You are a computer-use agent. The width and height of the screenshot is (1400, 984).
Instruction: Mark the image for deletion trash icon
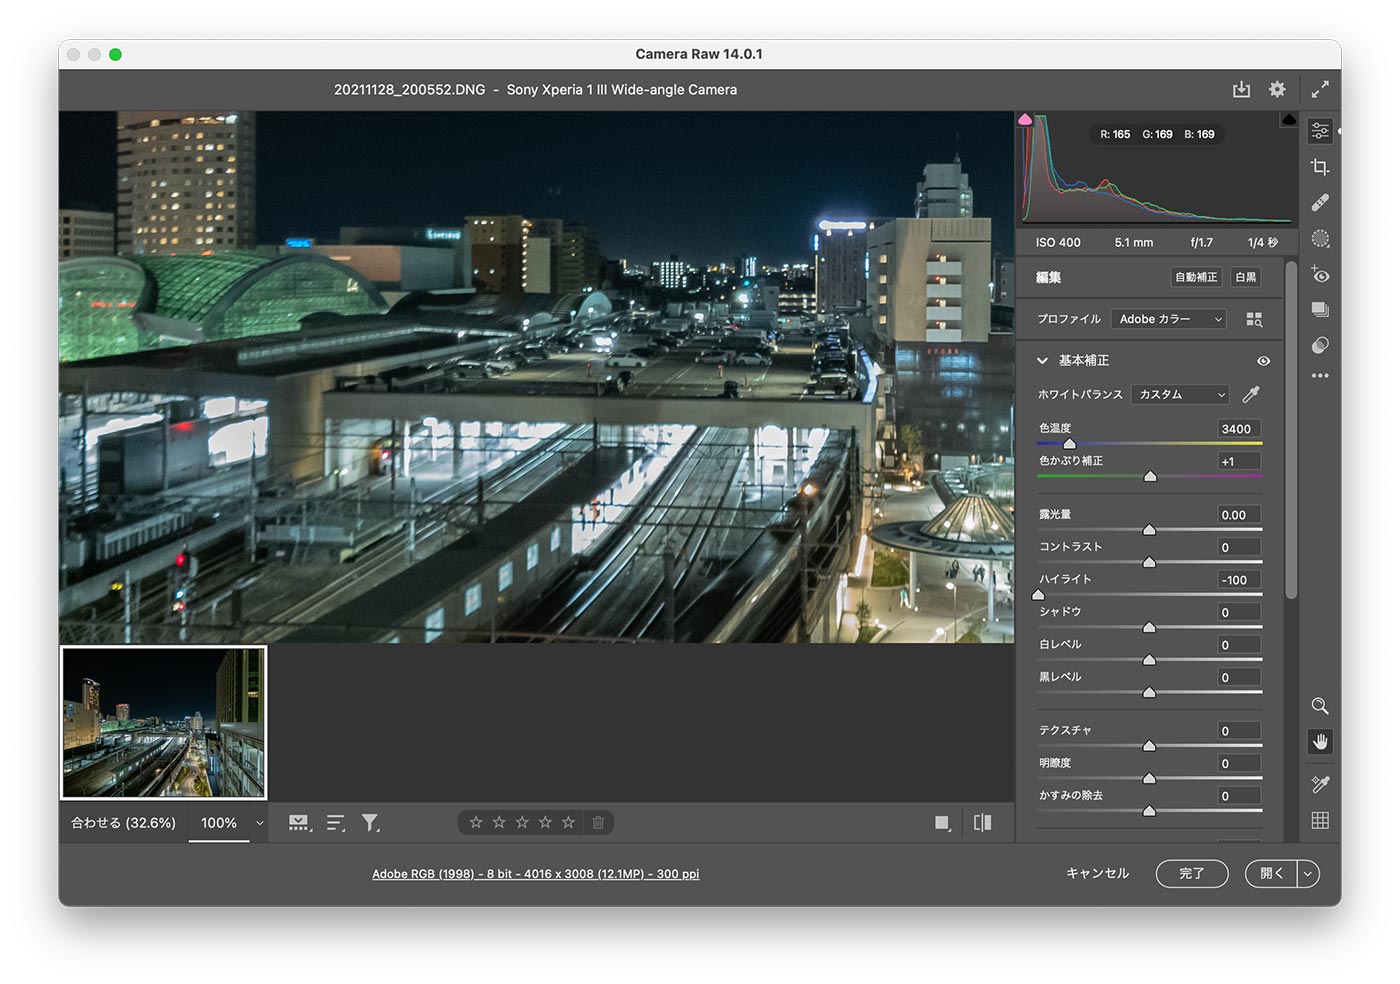point(598,822)
